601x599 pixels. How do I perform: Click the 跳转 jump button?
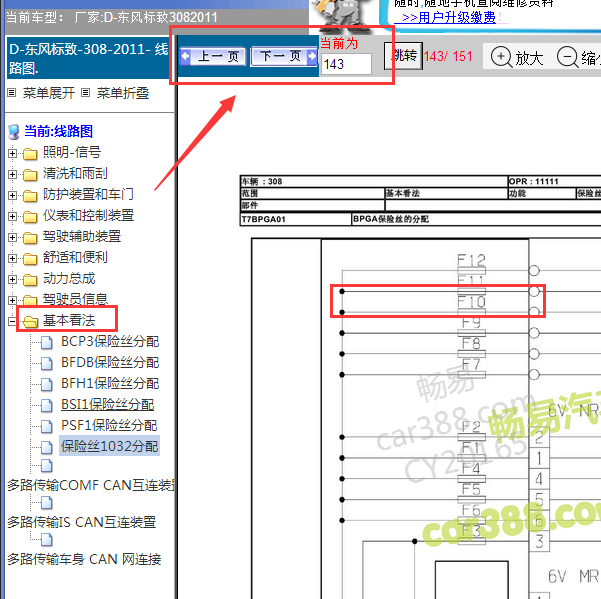point(404,56)
